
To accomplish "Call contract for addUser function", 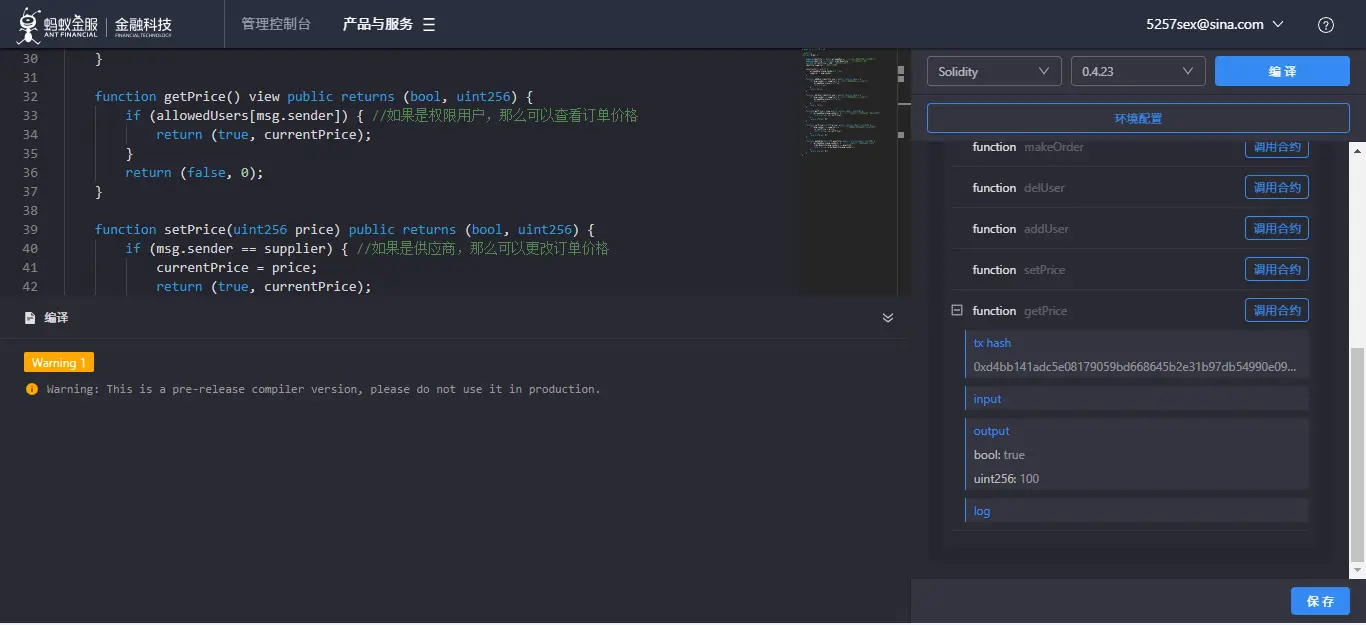I will tap(1277, 228).
